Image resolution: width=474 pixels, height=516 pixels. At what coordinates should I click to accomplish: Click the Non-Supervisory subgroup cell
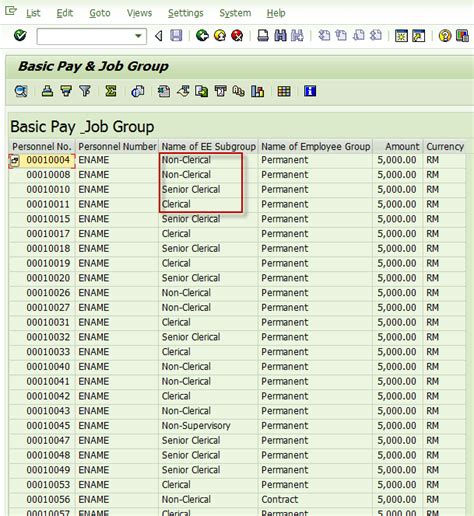point(196,426)
